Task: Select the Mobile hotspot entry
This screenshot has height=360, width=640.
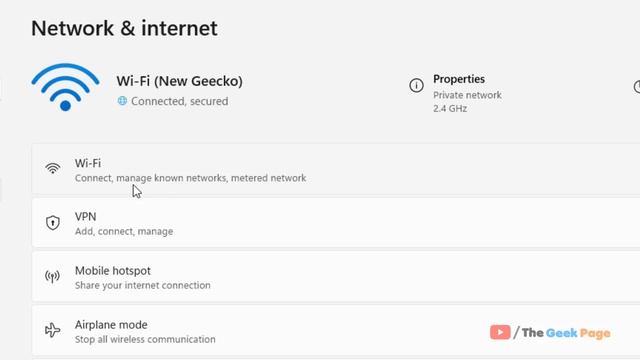Action: (336, 277)
